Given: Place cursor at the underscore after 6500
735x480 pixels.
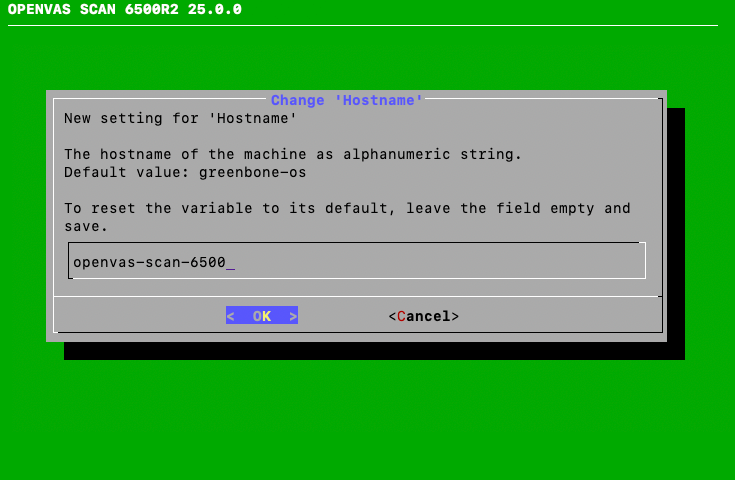Looking at the screenshot, I should [x=230, y=263].
